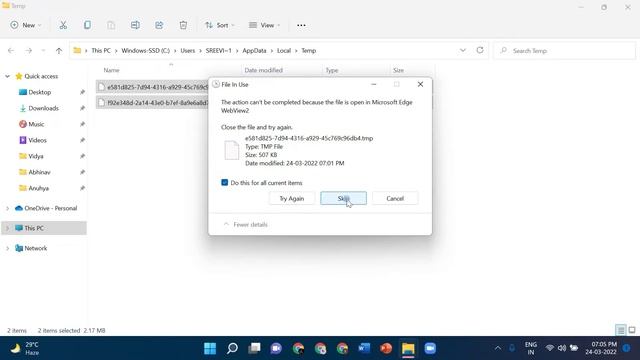Switch to large thumbnails view icon

pyautogui.click(x=632, y=330)
